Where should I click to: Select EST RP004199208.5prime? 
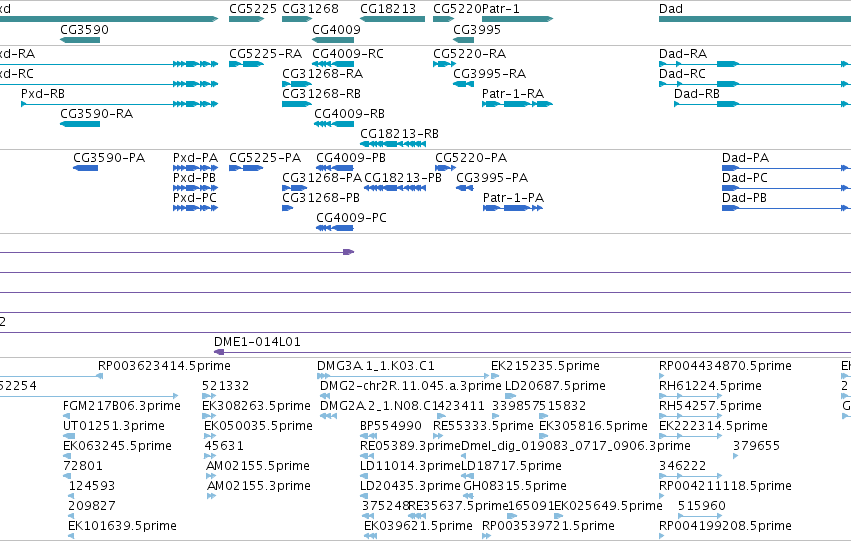(x=662, y=536)
